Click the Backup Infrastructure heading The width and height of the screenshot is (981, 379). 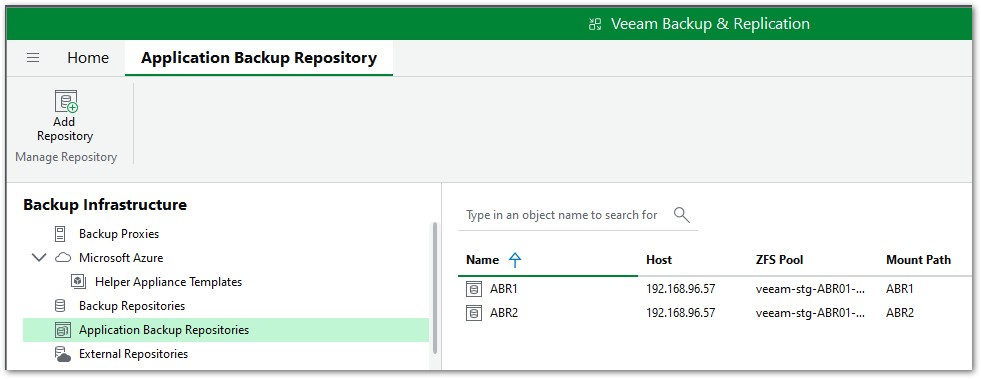[x=105, y=205]
